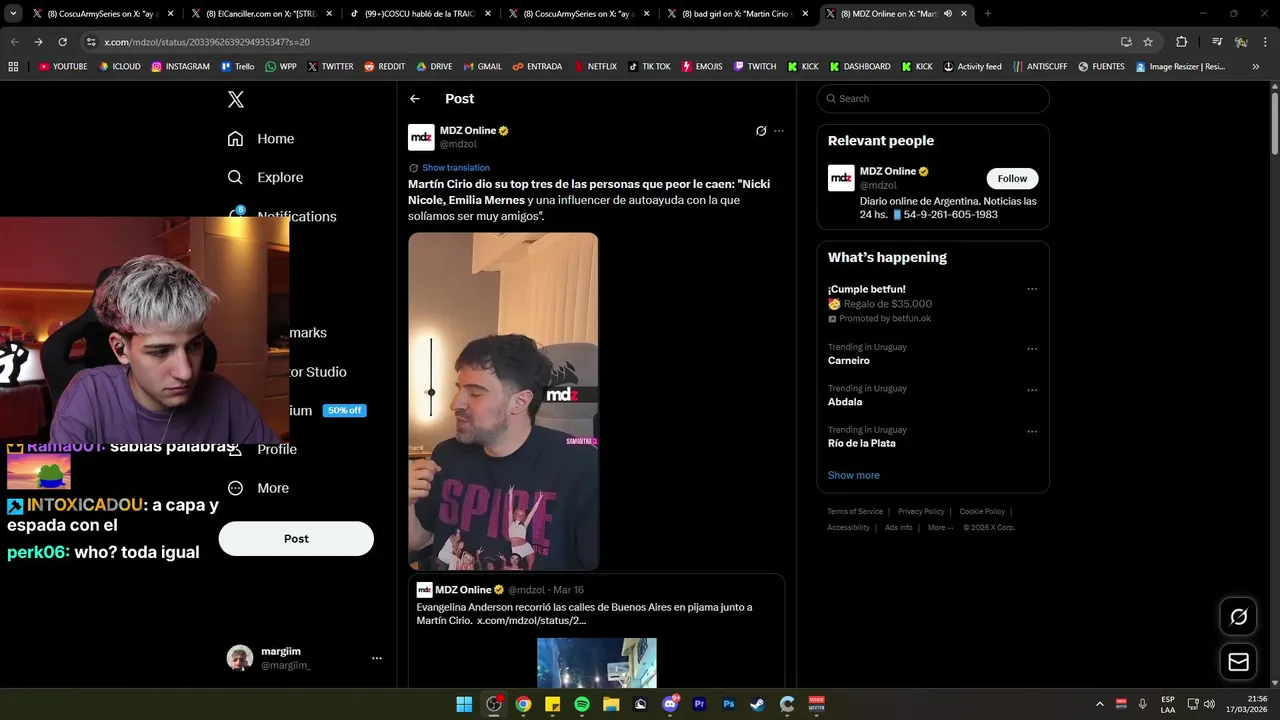Viewport: 1280px width, 720px height.
Task: Play the Martín Cirio video
Action: [503, 402]
